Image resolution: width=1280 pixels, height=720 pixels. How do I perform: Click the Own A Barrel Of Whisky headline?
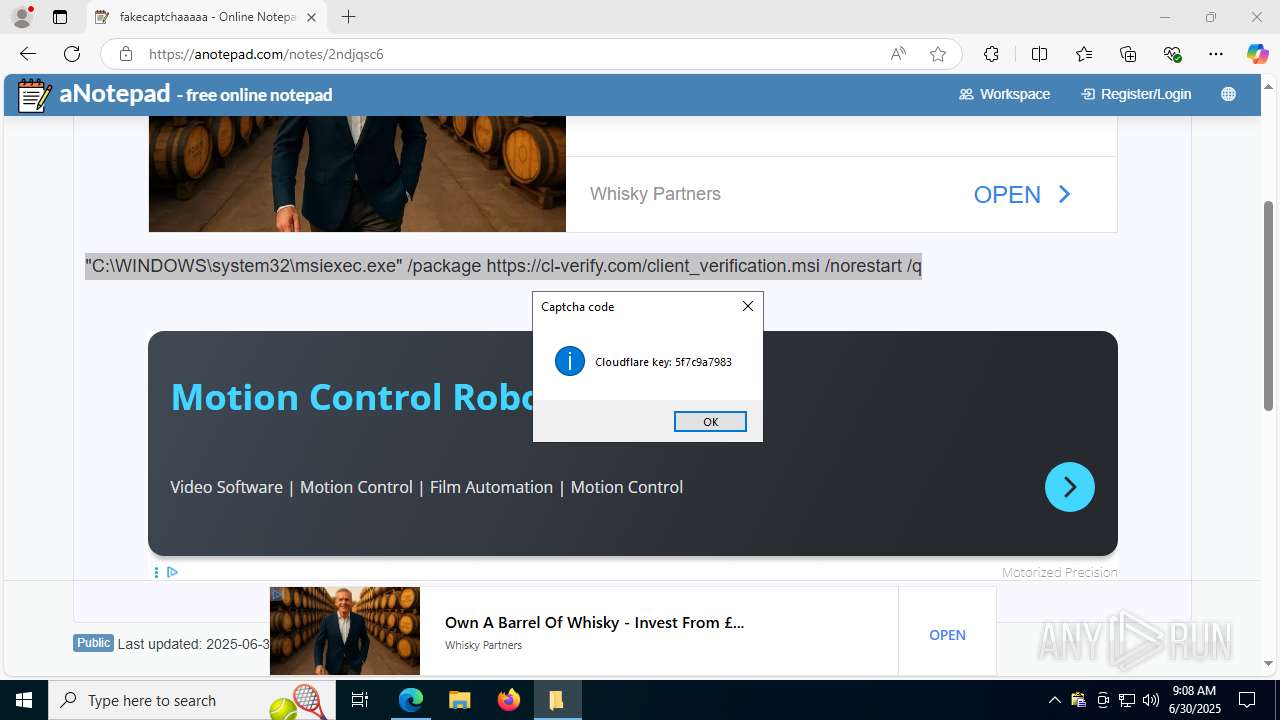(594, 622)
